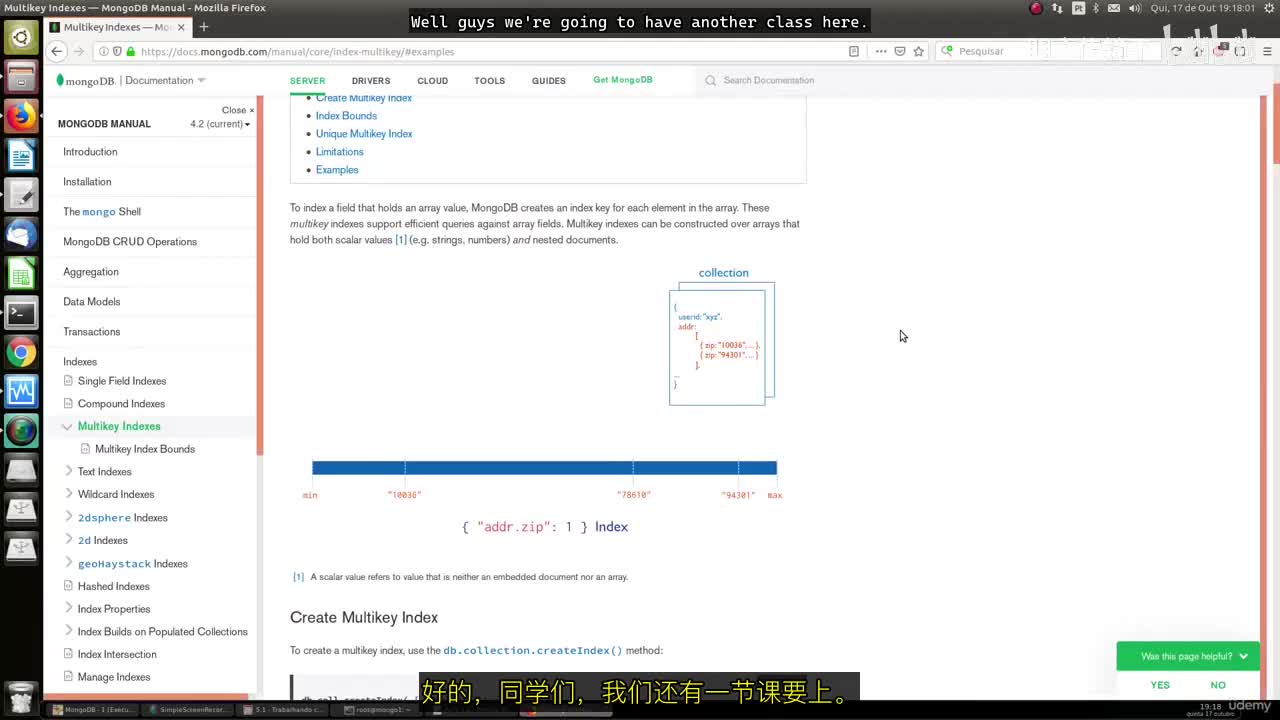The image size is (1280, 720).
Task: Expand the 2d Indexes section
Action: 68,540
